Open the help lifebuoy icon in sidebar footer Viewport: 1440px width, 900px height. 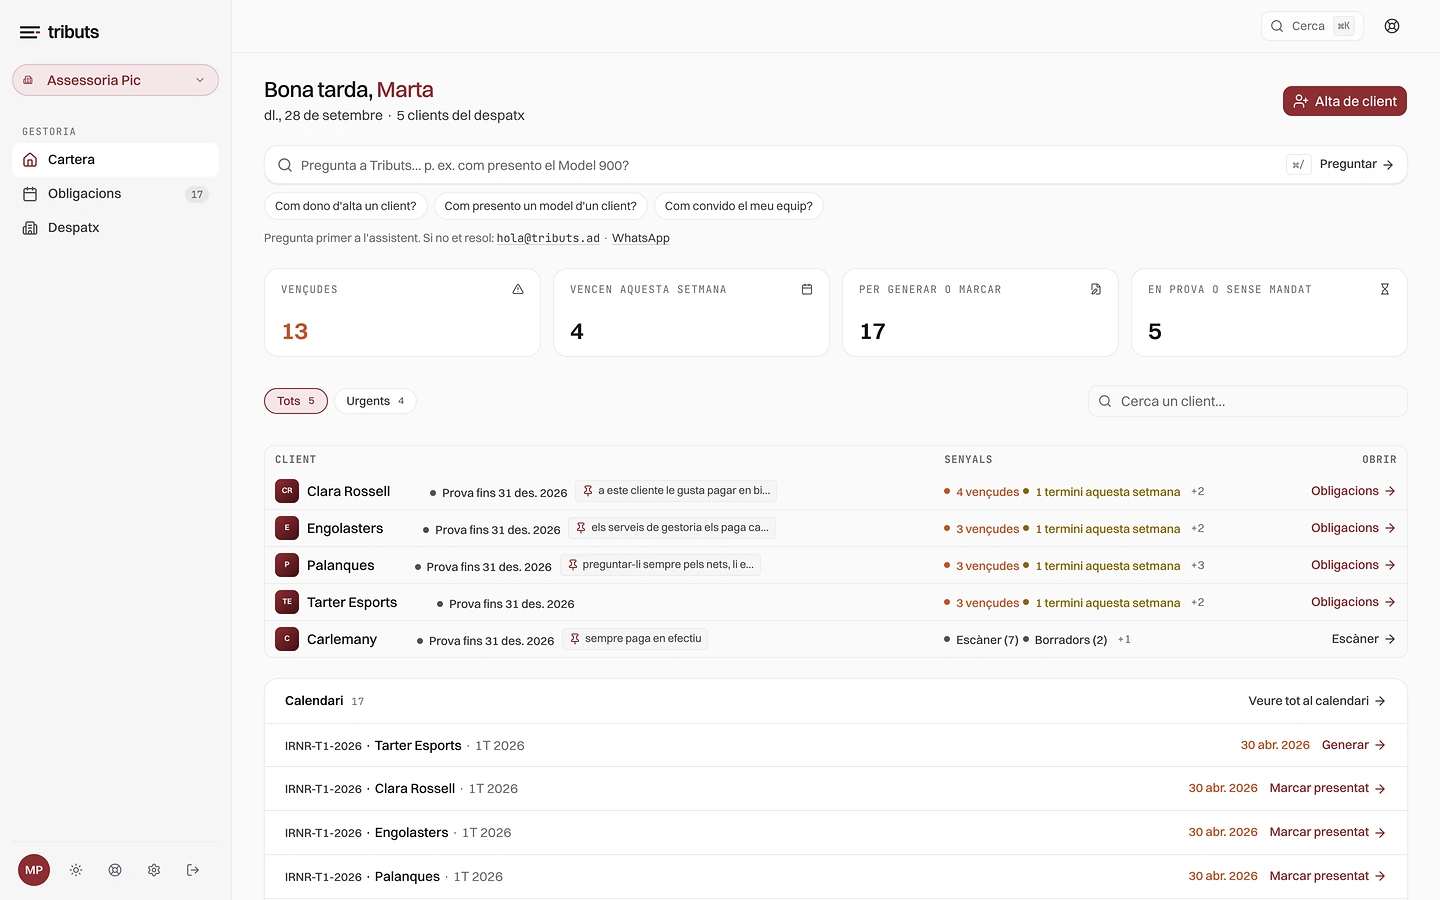pos(115,870)
